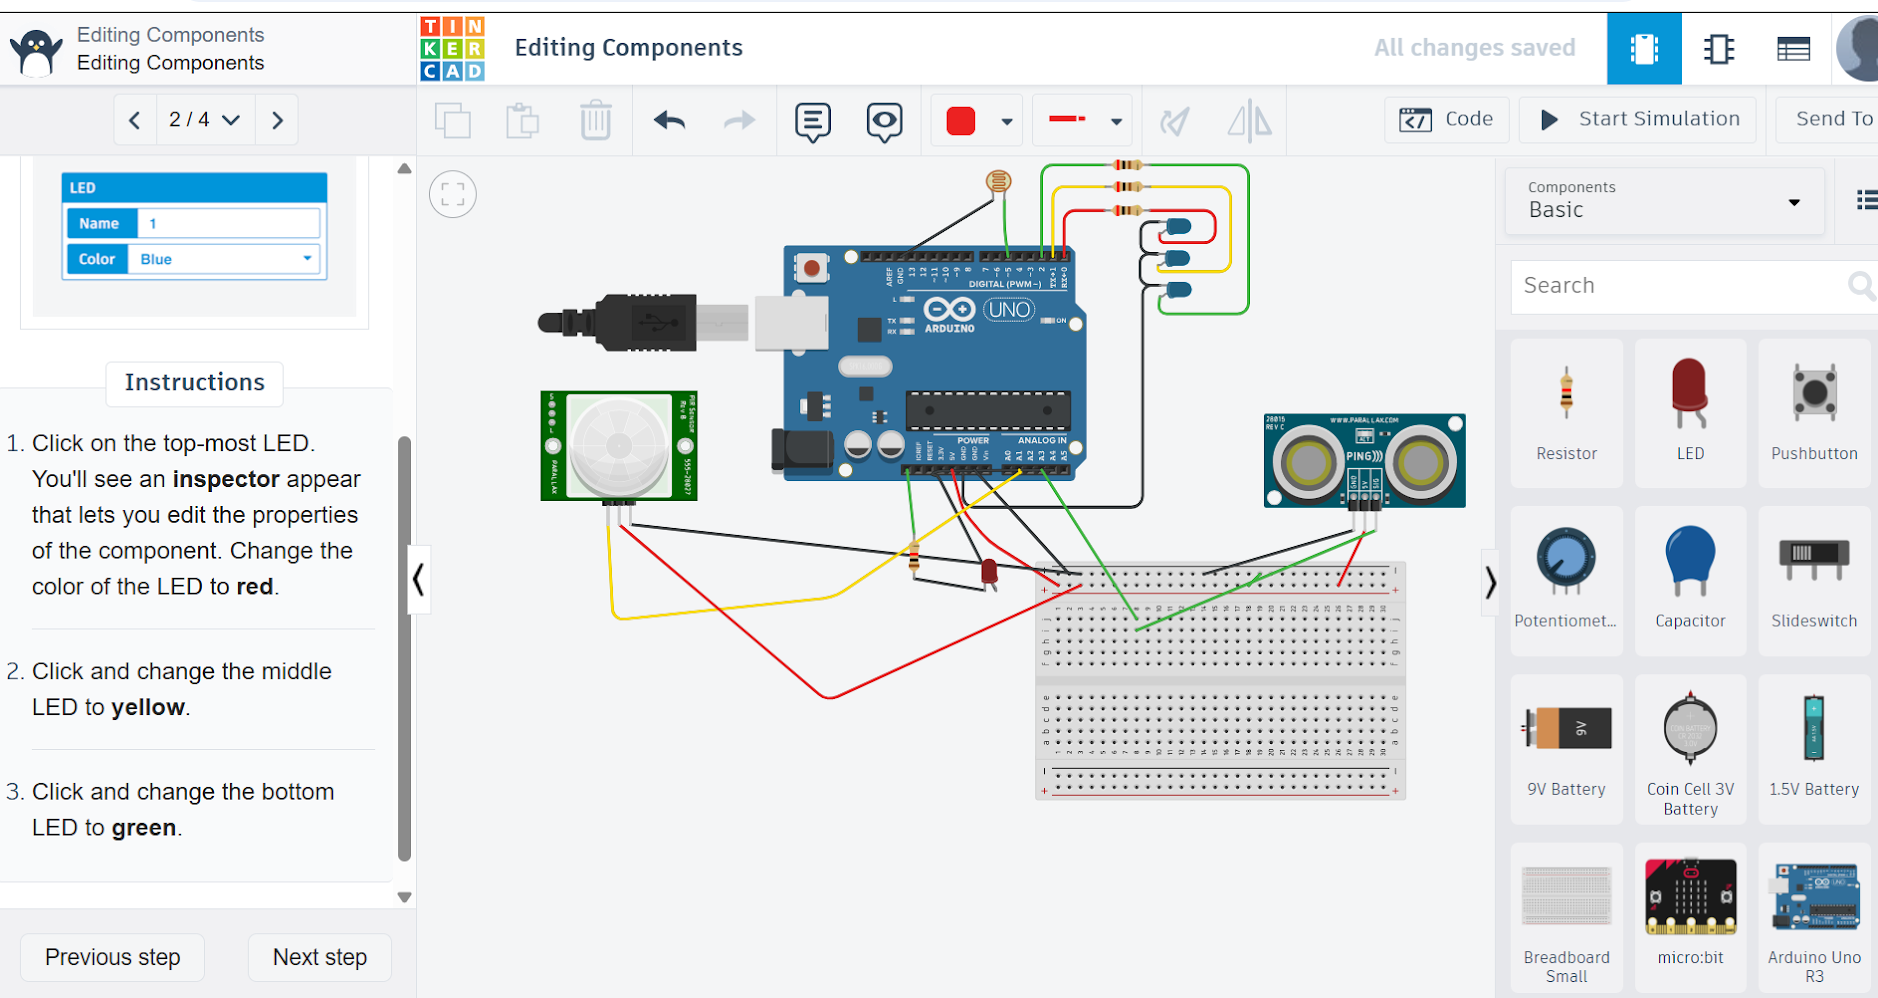
Task: Collapse the left instructions panel
Action: (419, 579)
